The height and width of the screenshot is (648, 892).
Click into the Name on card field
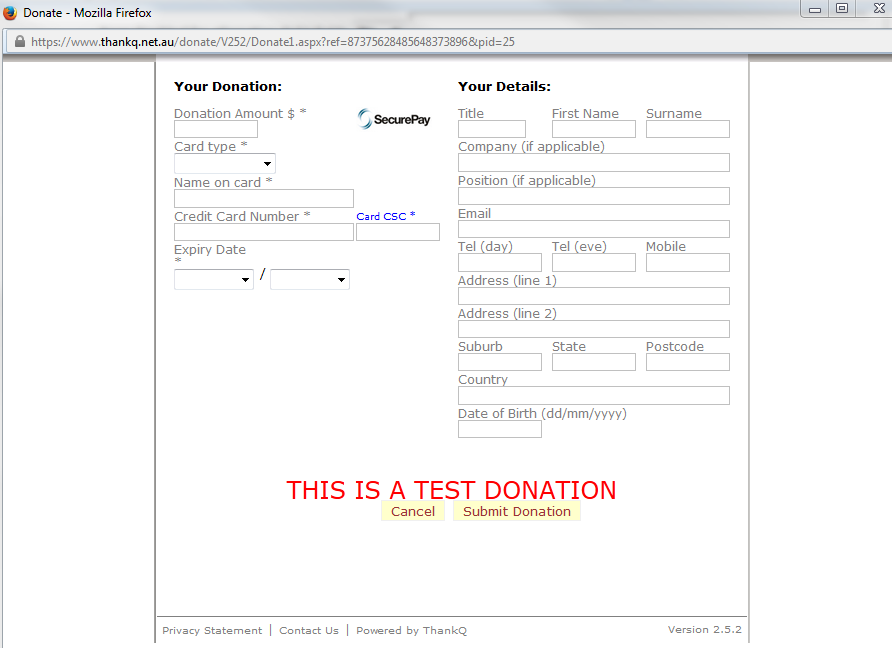point(264,198)
